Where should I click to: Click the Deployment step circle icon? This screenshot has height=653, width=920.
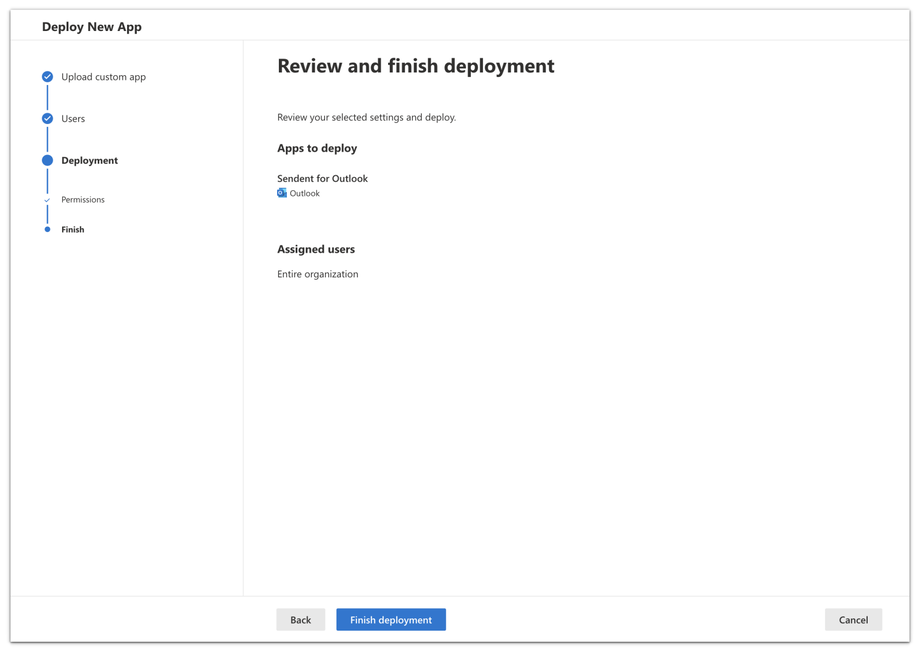pyautogui.click(x=47, y=160)
